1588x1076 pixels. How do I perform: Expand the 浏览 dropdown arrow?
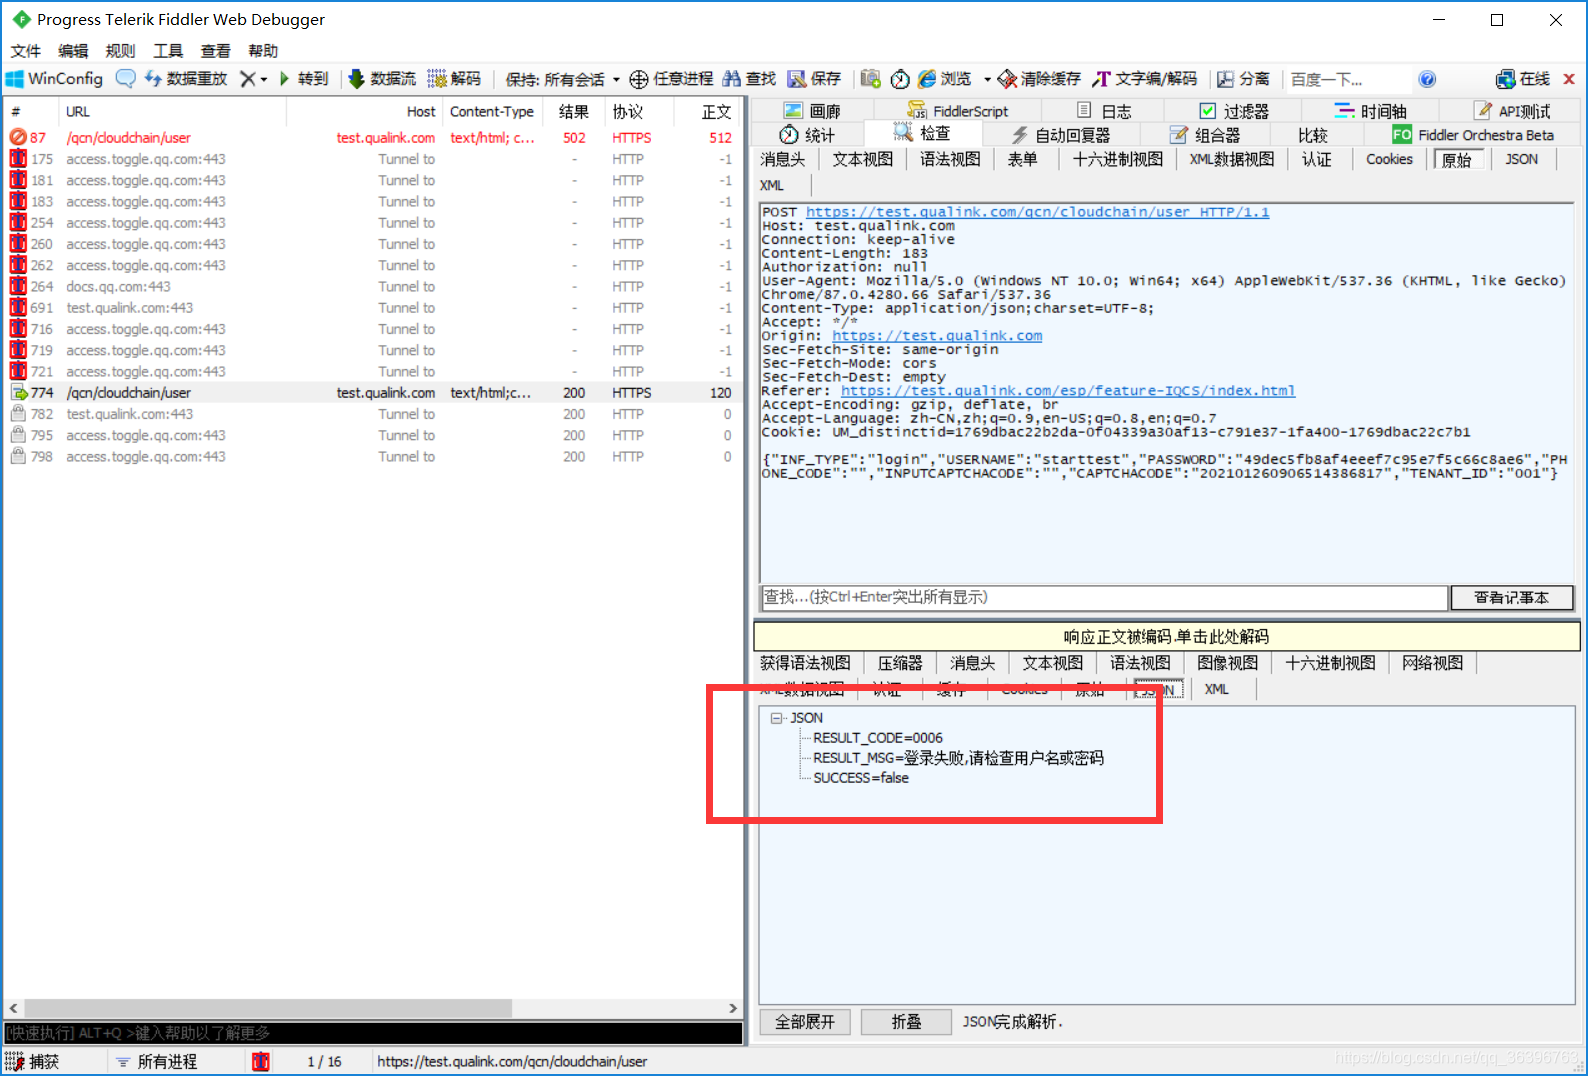tap(987, 79)
